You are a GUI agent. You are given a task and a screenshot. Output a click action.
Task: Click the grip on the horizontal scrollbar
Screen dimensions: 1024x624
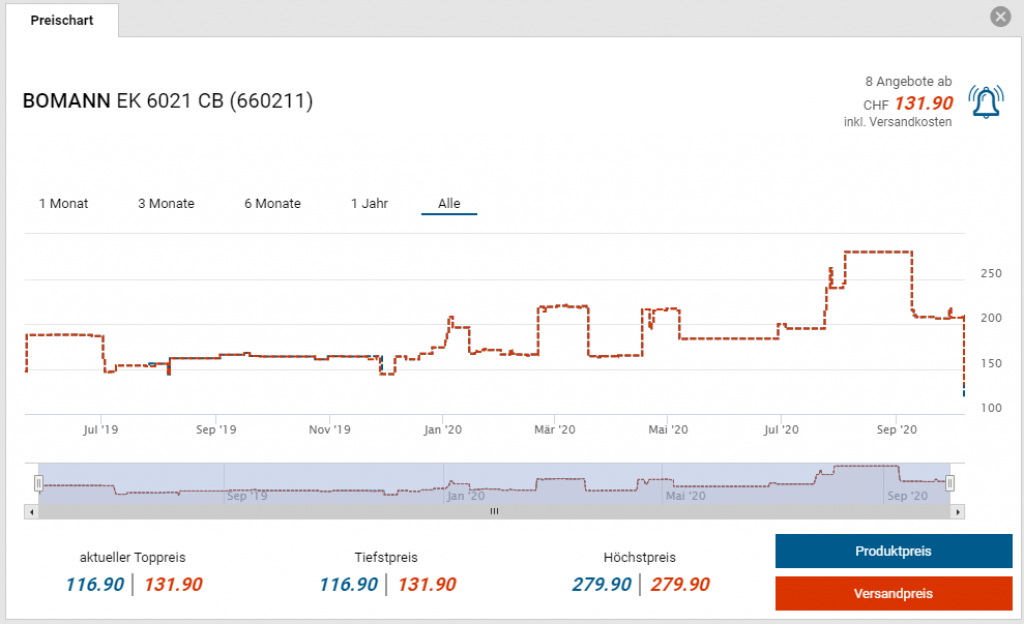pos(494,511)
